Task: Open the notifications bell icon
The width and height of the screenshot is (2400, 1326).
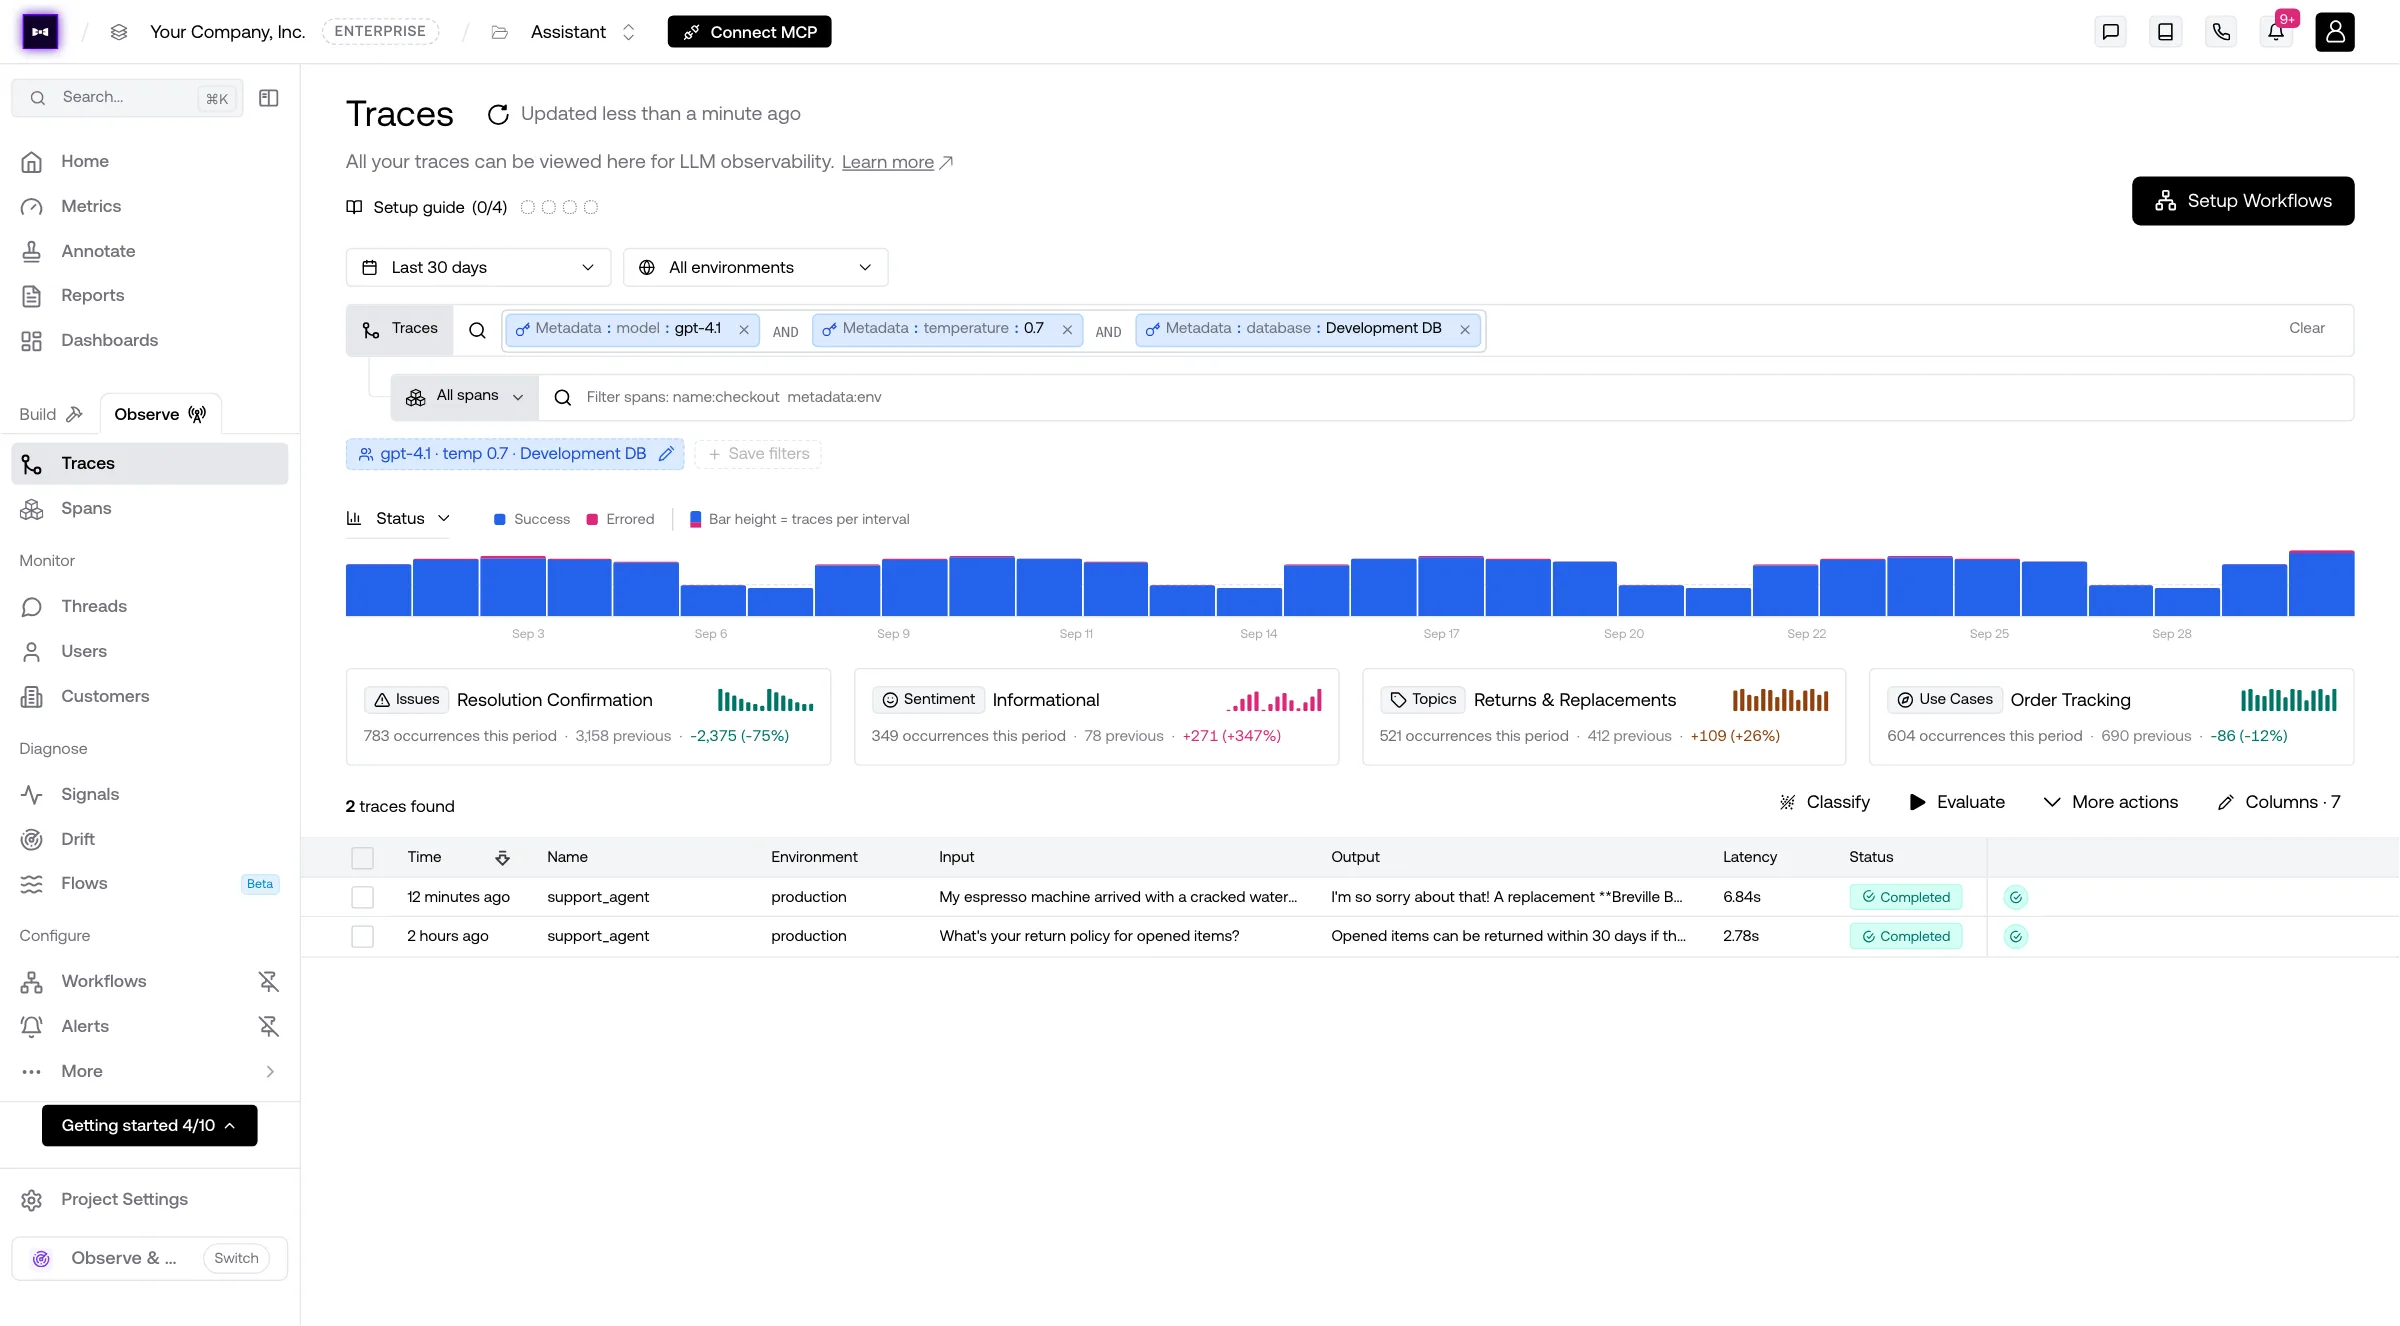Action: coord(2276,32)
